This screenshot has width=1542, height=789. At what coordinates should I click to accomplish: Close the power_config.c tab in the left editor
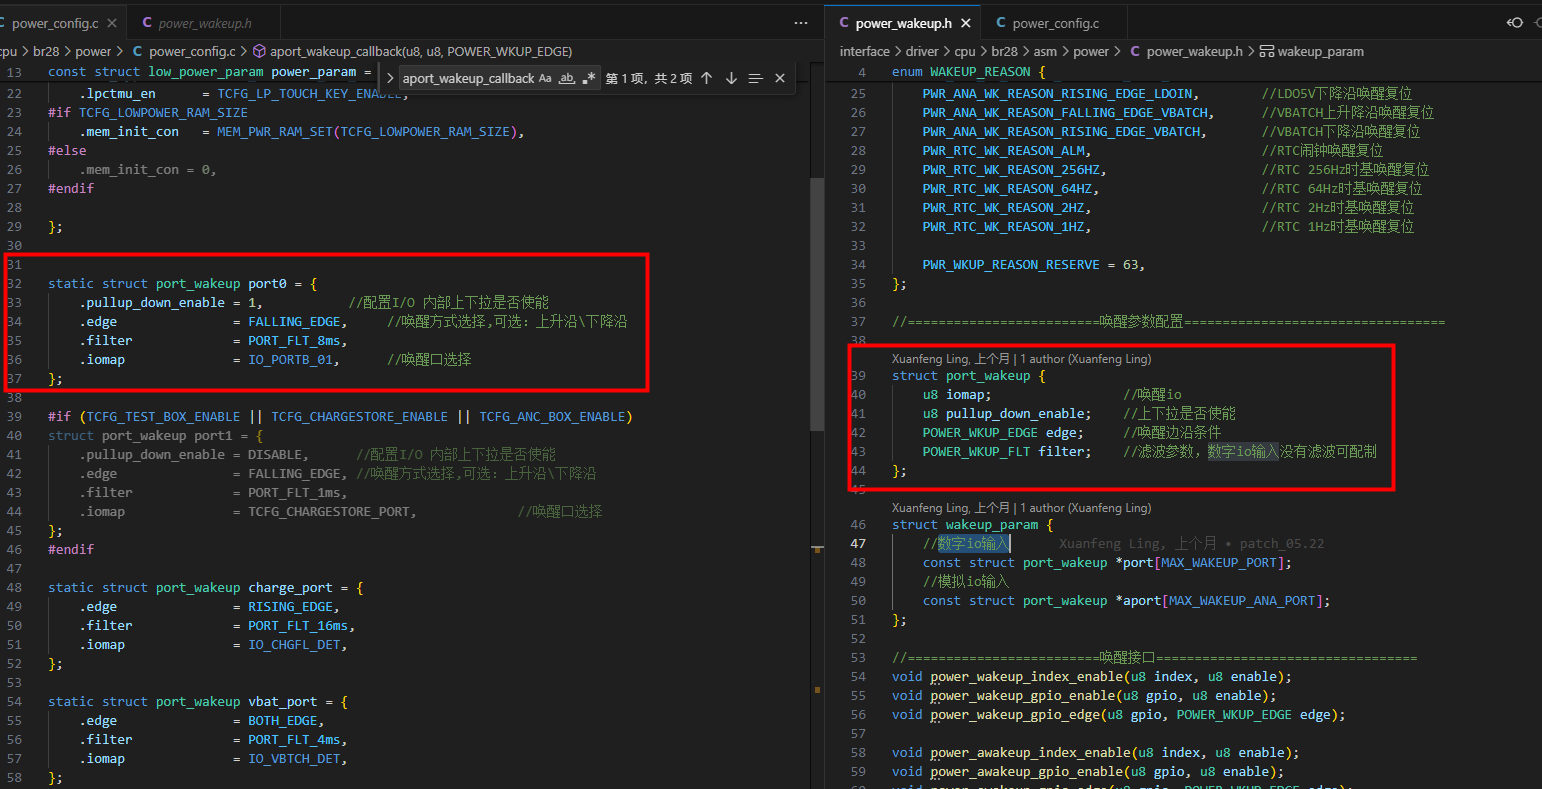point(110,22)
